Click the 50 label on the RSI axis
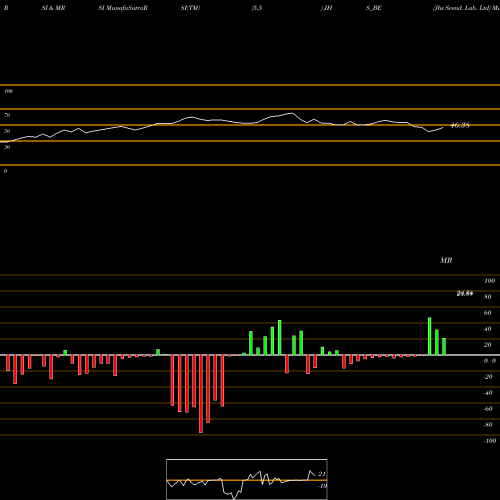 7,131
